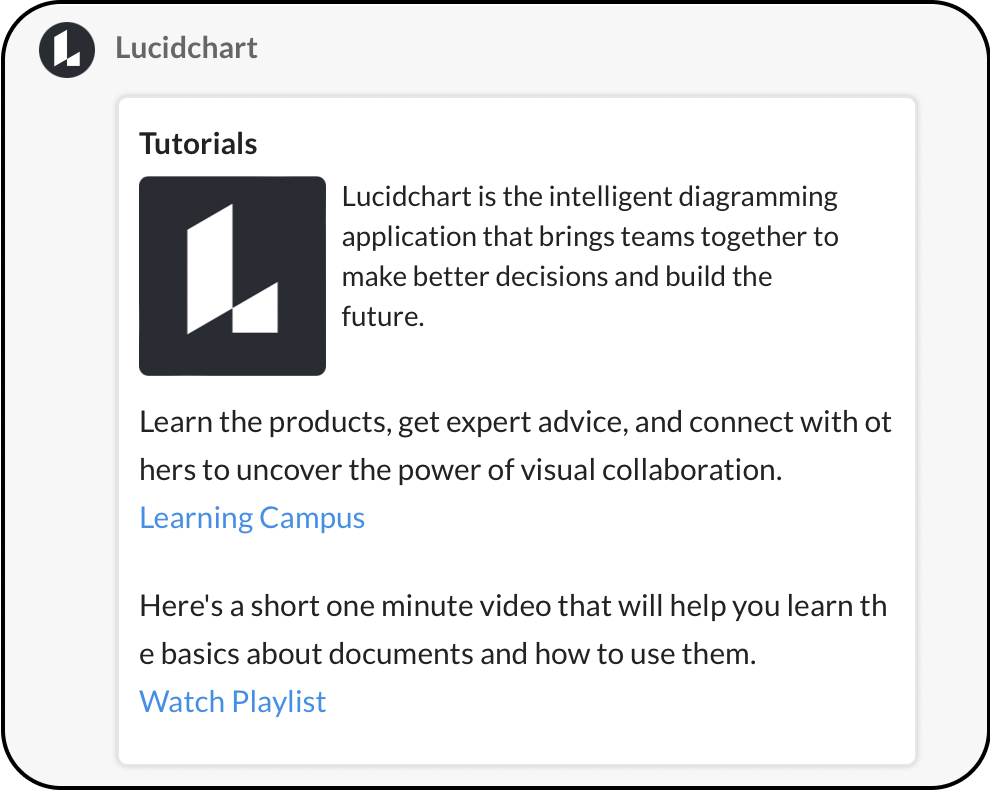Open the Learning Campus link
This screenshot has height=790, width=990.
pyautogui.click(x=252, y=518)
